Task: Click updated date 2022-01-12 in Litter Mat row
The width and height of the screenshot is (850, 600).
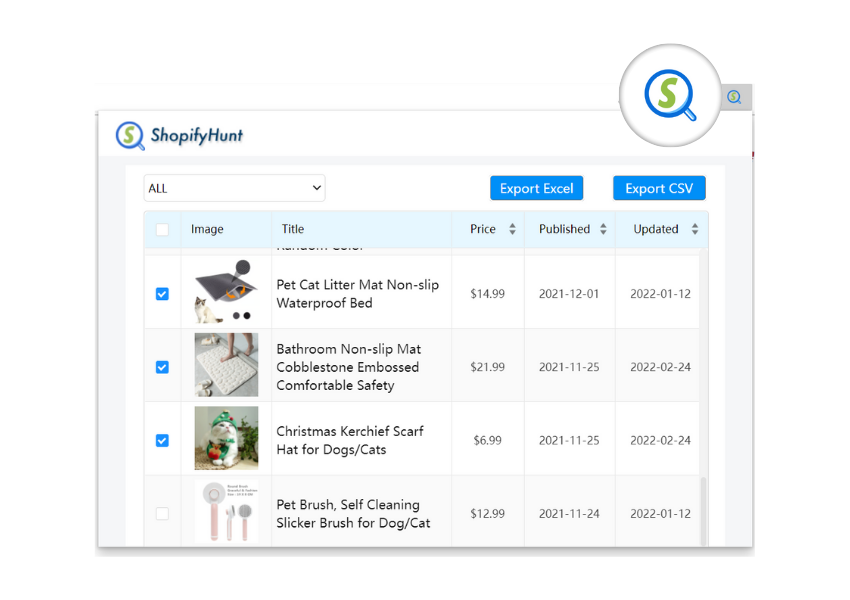Action: coord(660,294)
